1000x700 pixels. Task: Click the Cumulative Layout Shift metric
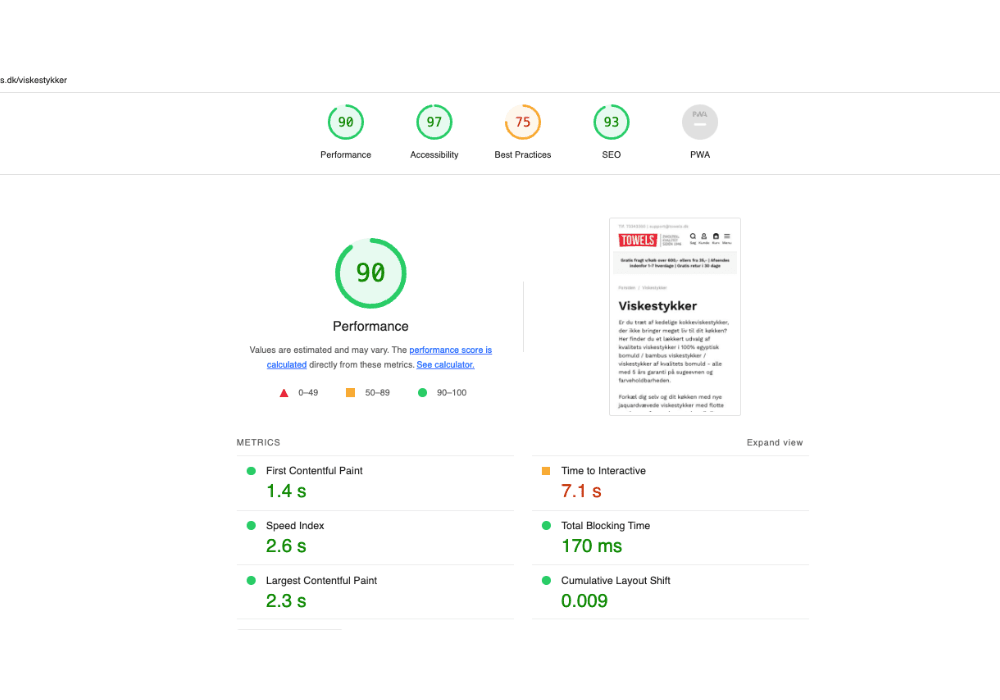click(x=615, y=581)
